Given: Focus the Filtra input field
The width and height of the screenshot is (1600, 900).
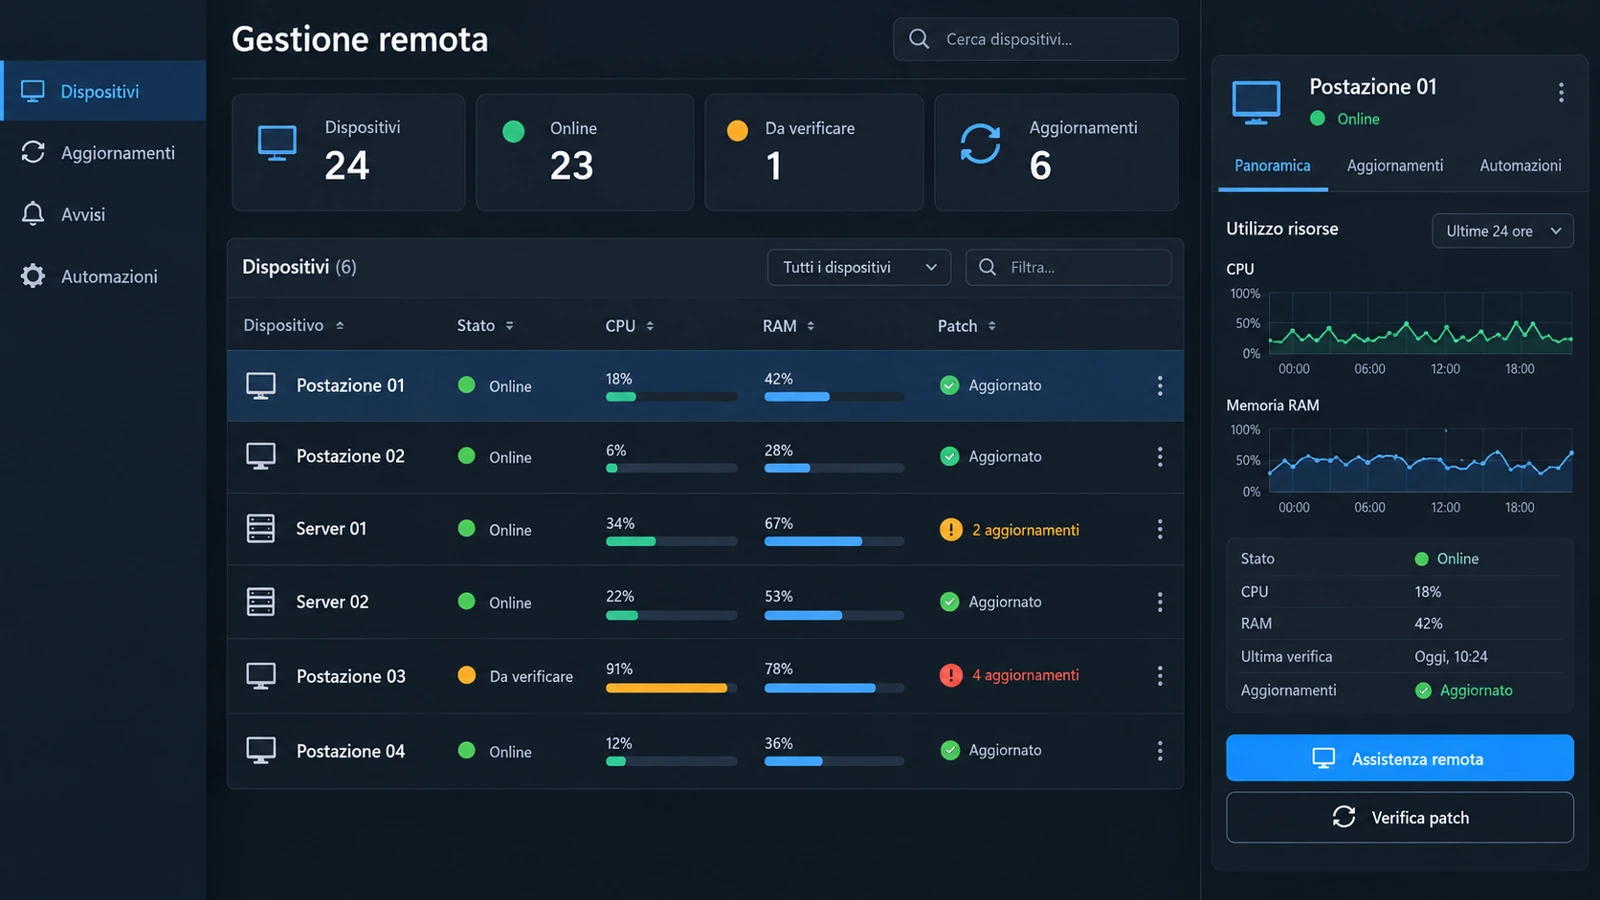Looking at the screenshot, I should [x=1068, y=267].
